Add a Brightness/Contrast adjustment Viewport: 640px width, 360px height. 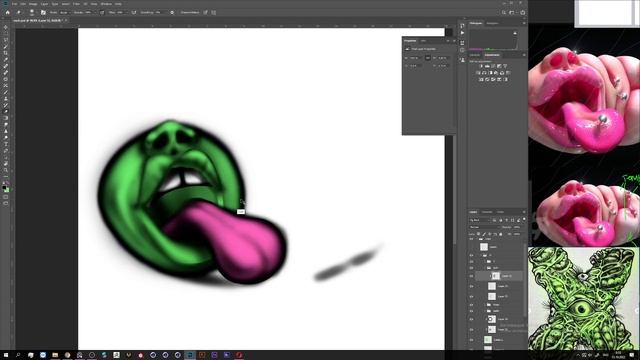(481, 66)
